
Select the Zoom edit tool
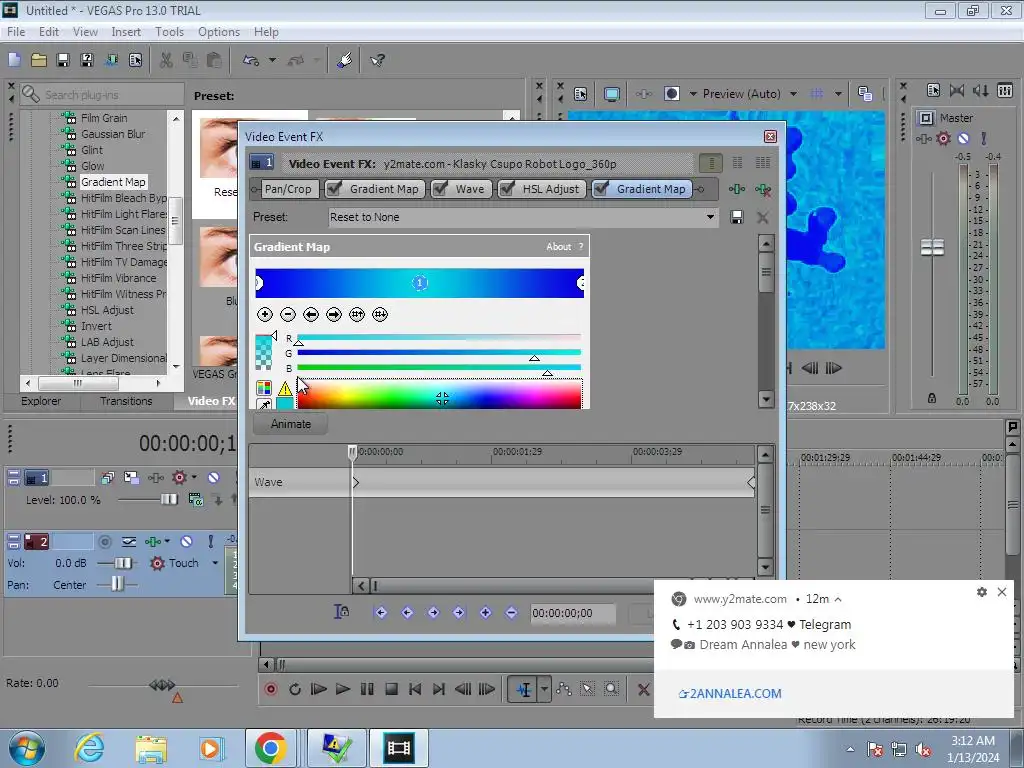(x=611, y=689)
